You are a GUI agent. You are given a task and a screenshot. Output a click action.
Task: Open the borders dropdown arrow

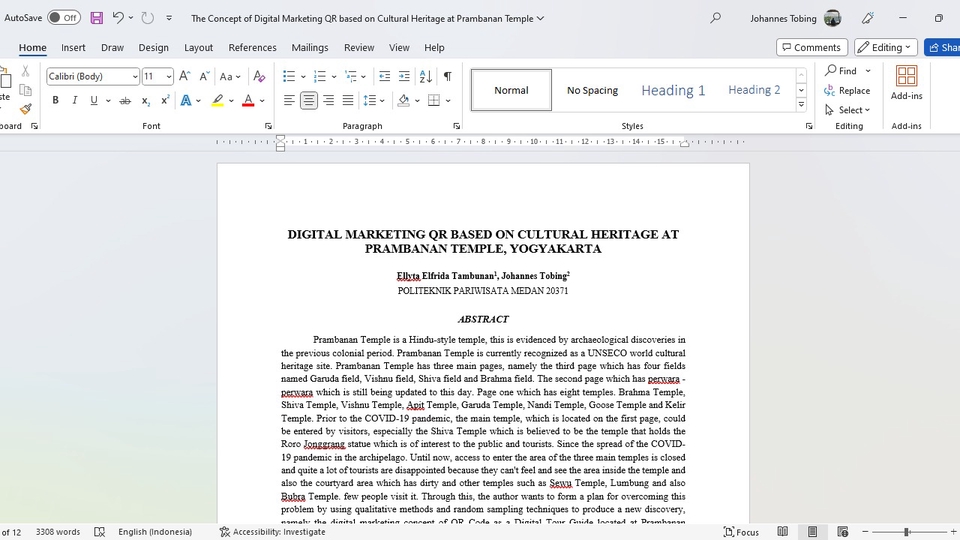point(448,100)
